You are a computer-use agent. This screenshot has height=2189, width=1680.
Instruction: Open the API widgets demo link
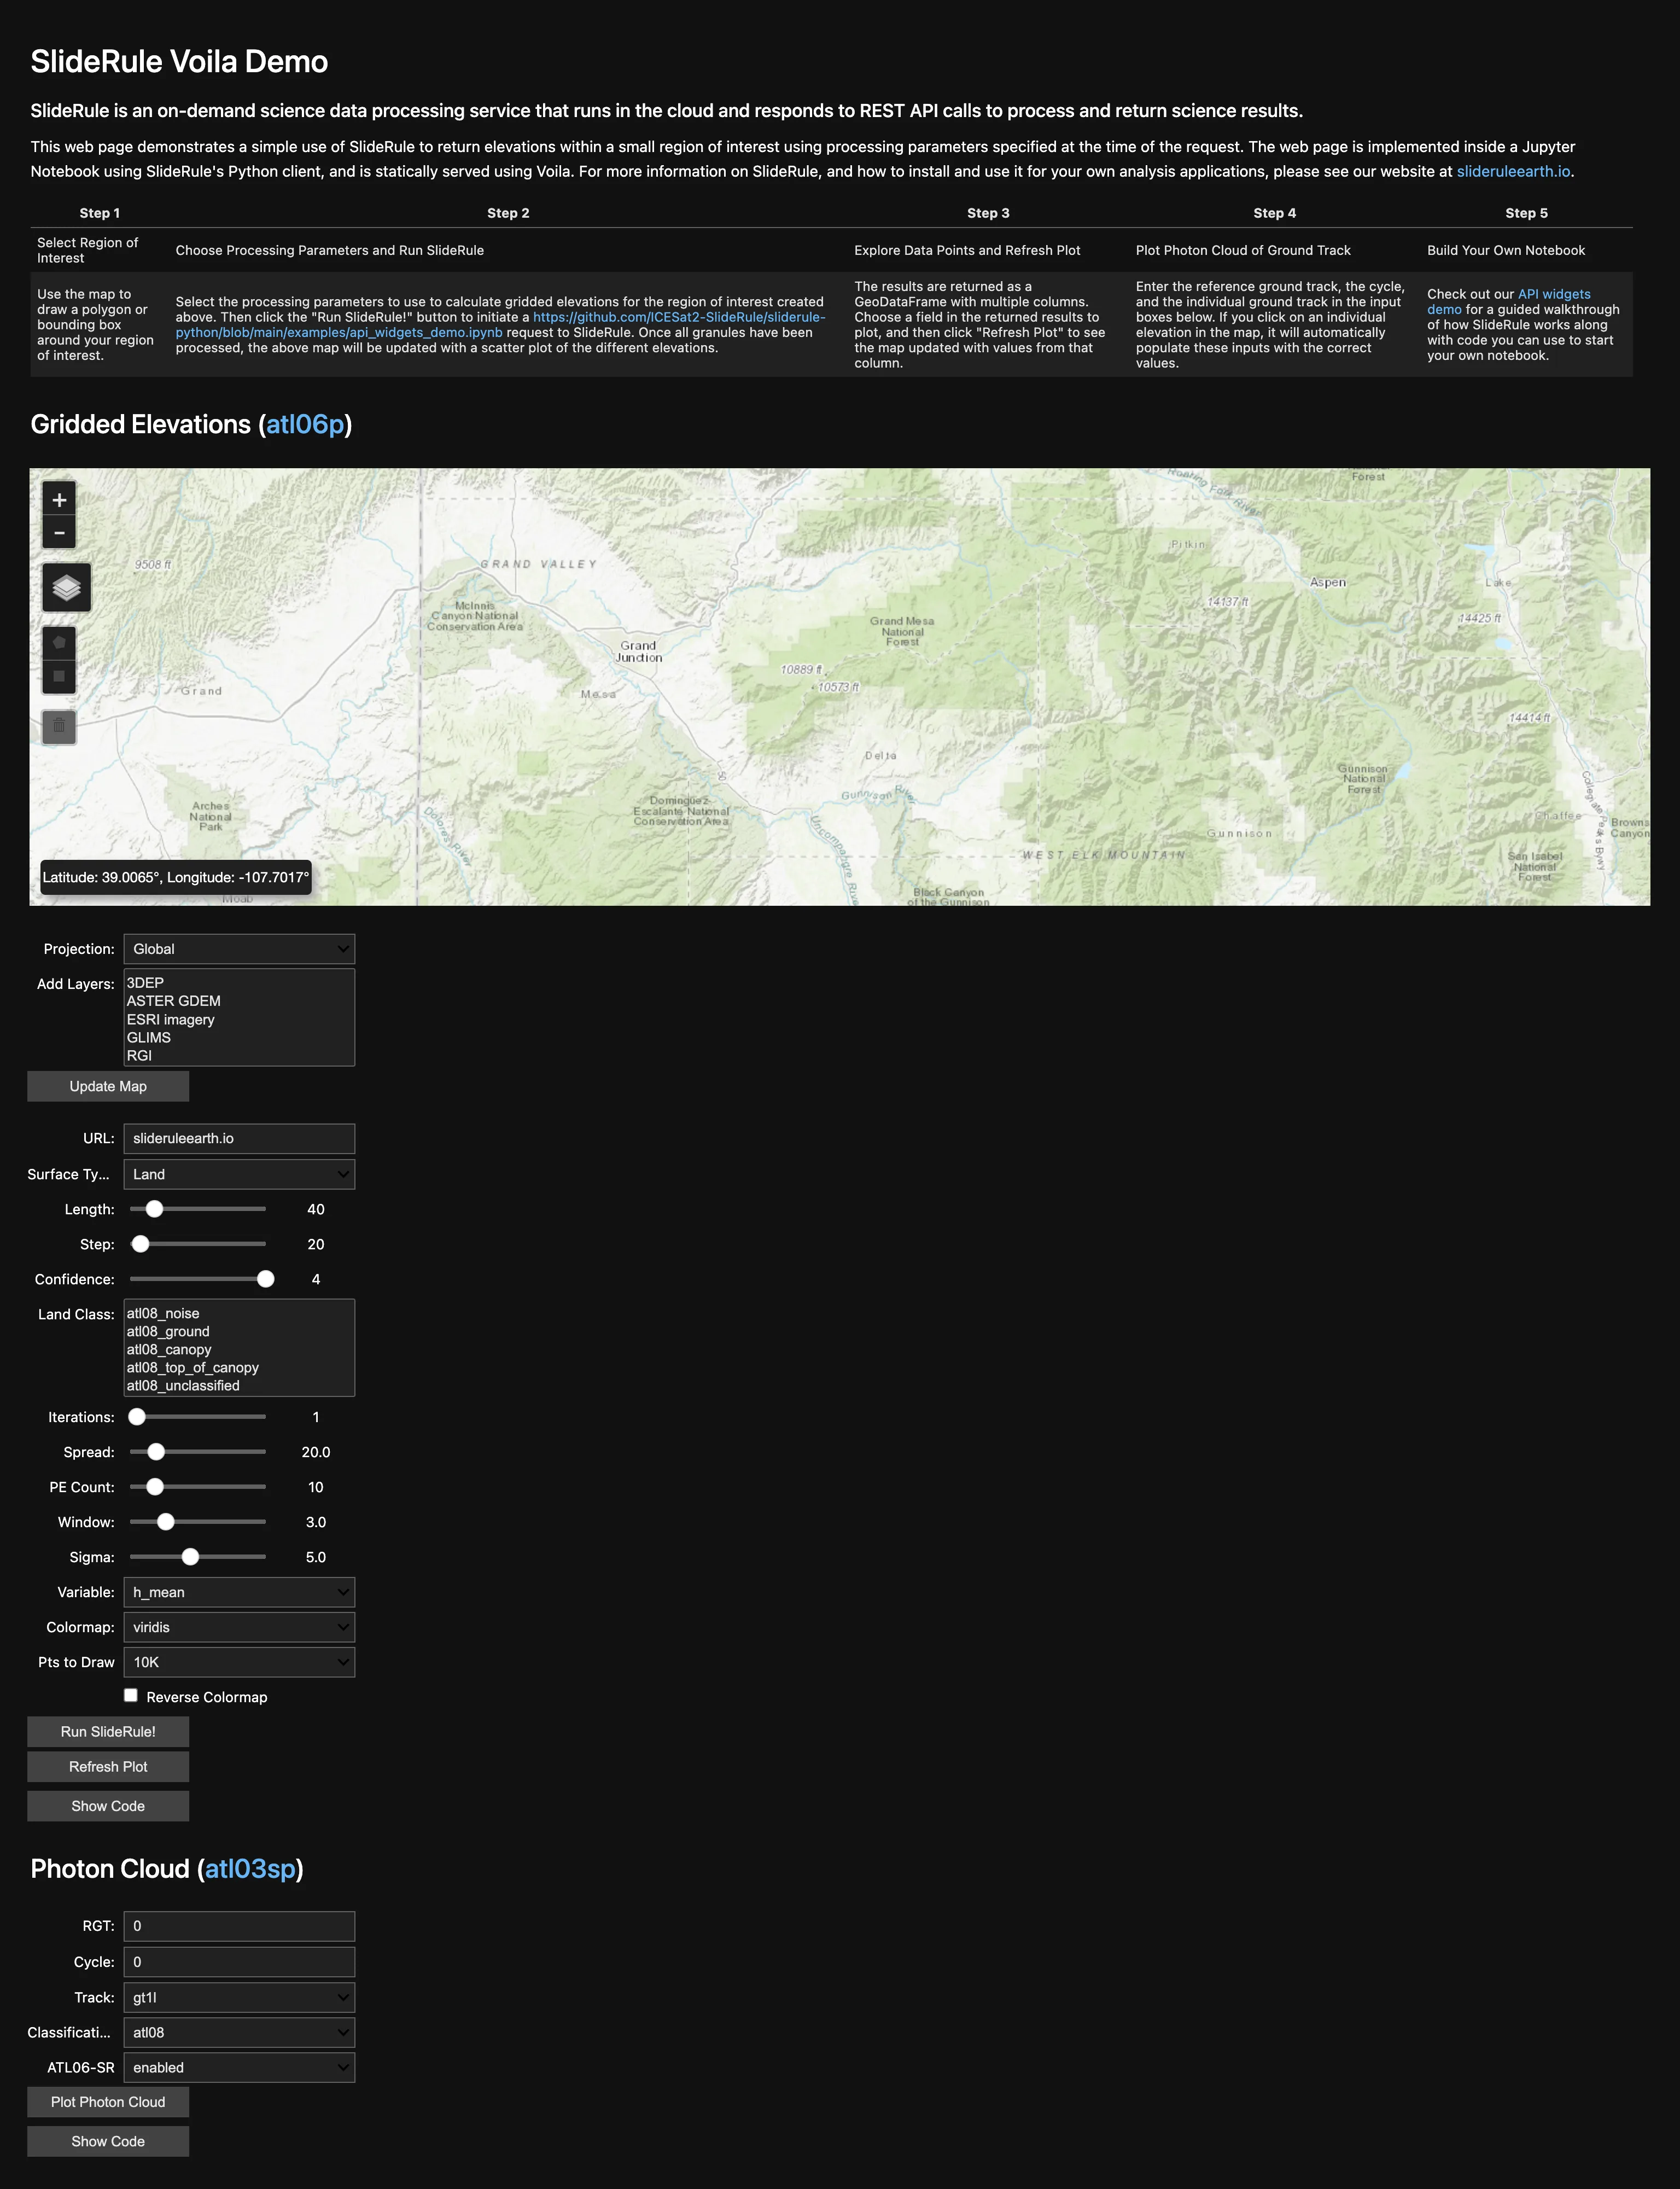click(1509, 302)
